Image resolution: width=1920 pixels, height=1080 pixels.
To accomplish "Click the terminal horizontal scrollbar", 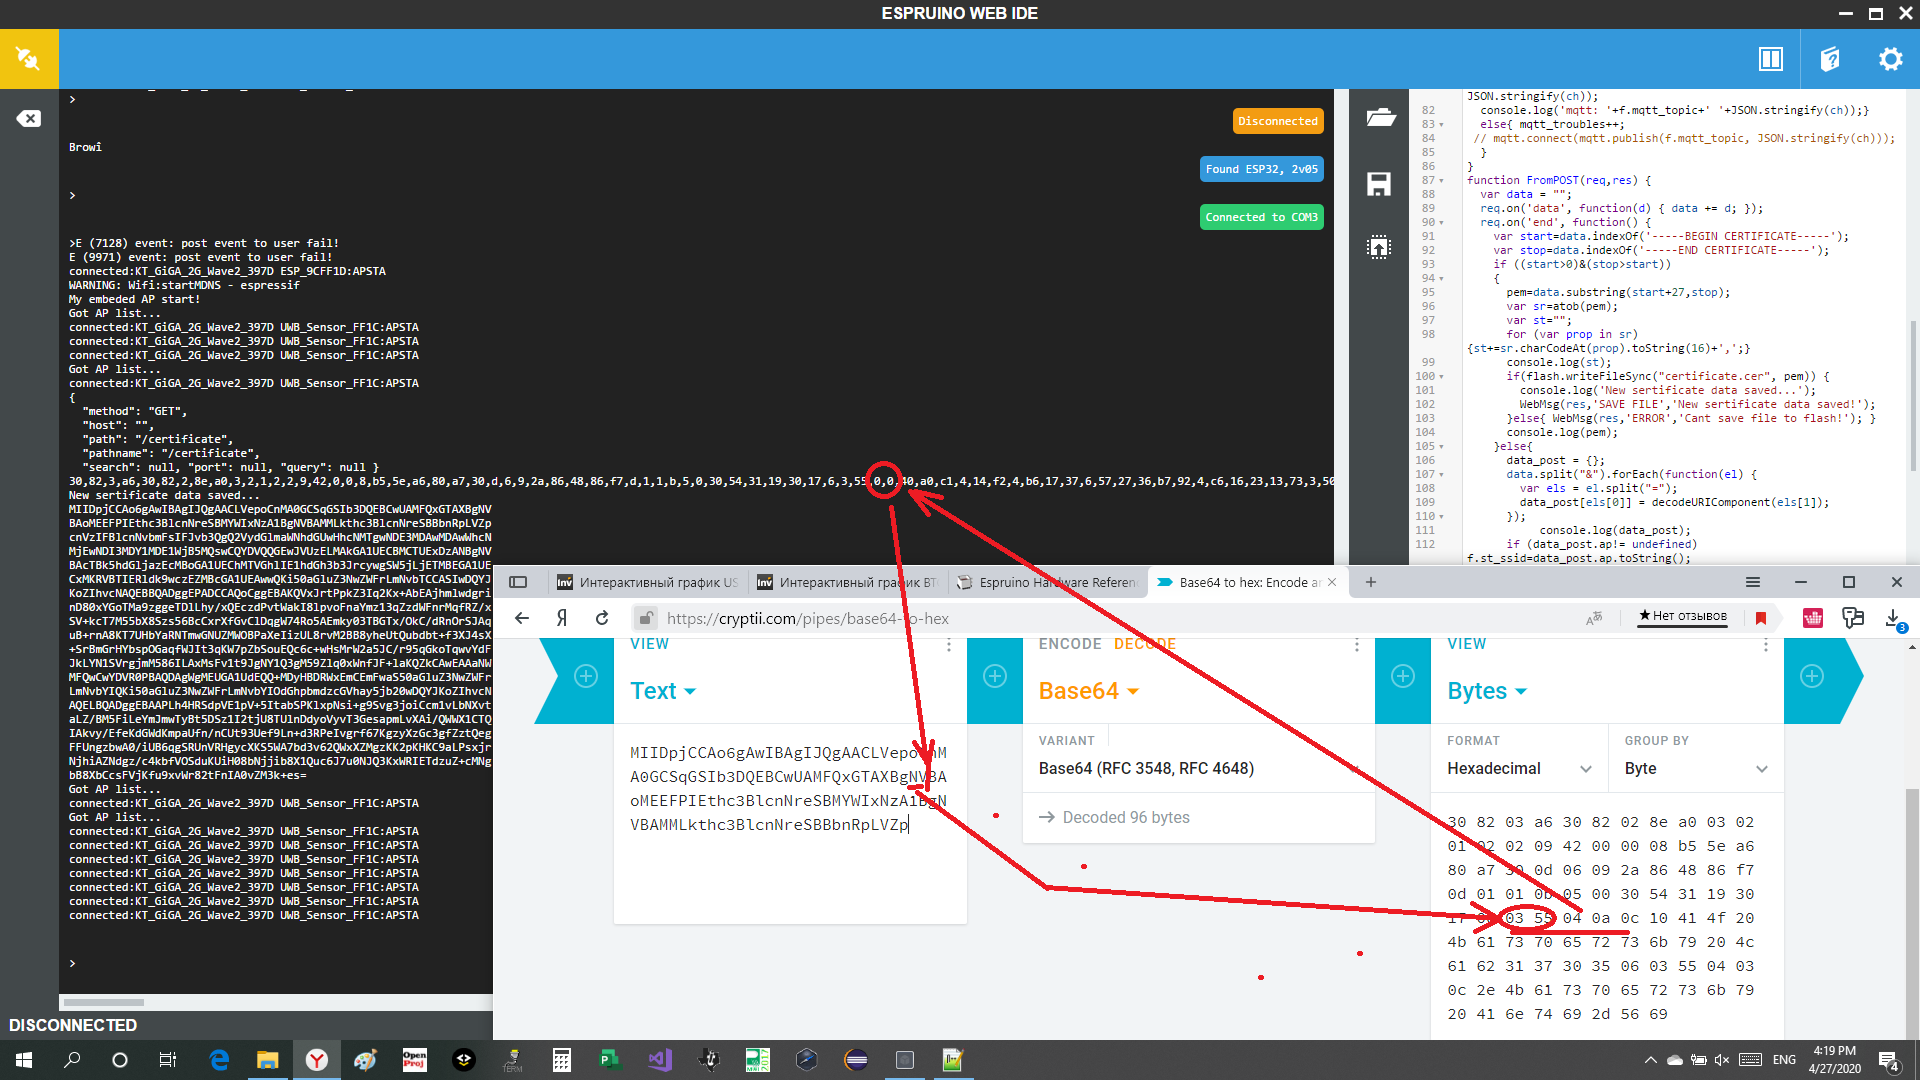I will [x=104, y=1001].
